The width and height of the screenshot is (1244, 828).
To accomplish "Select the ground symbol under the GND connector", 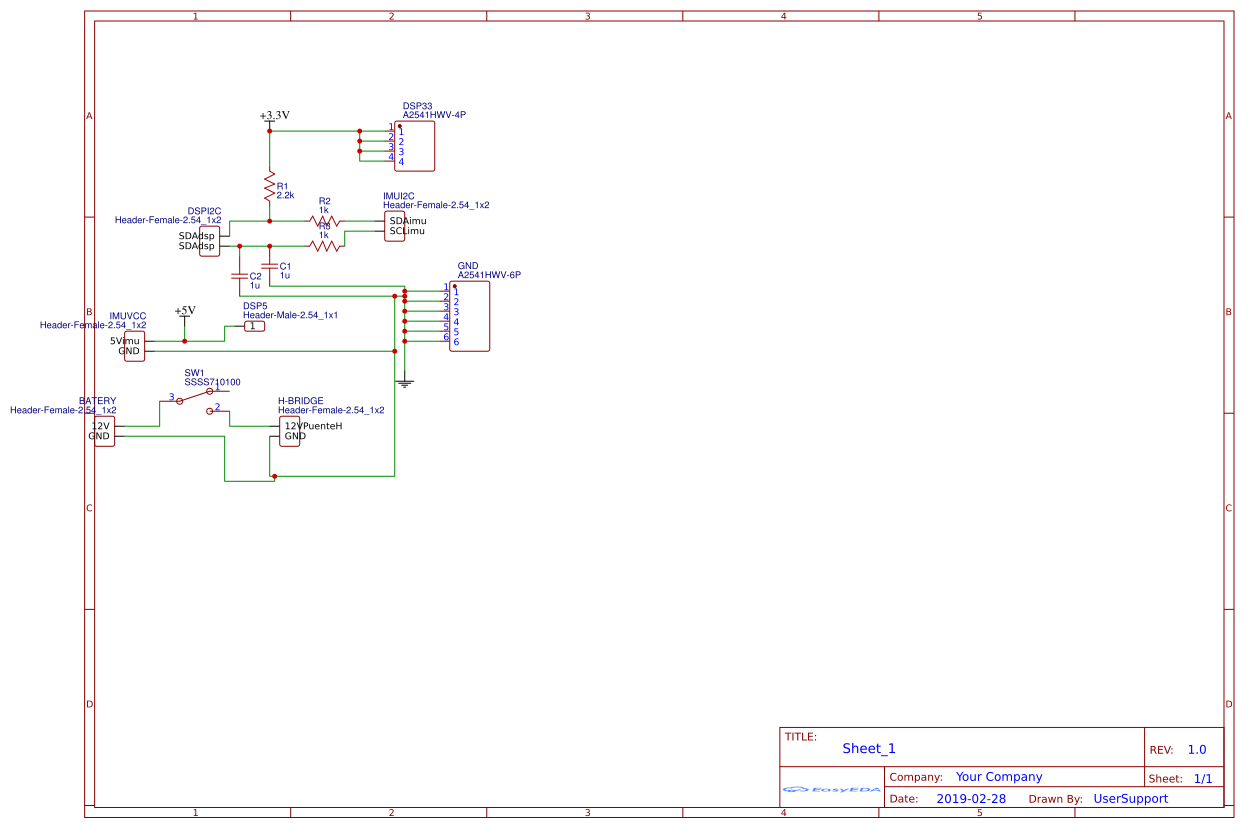I will [x=405, y=383].
